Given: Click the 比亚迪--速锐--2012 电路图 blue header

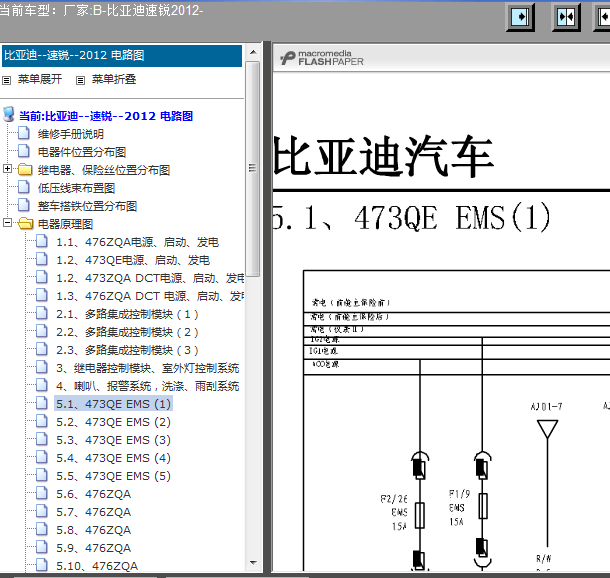Looking at the screenshot, I should (122, 56).
